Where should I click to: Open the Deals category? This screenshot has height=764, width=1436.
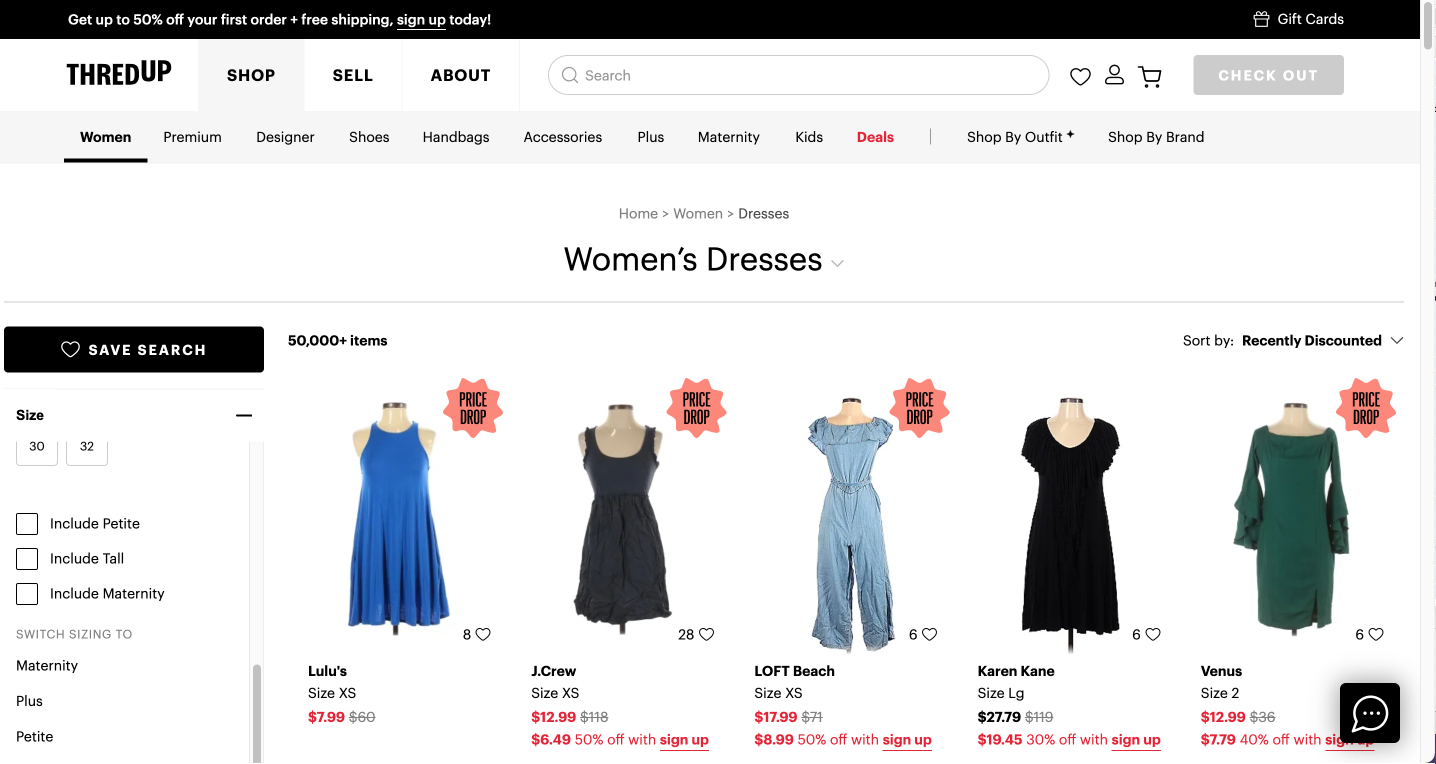point(875,137)
